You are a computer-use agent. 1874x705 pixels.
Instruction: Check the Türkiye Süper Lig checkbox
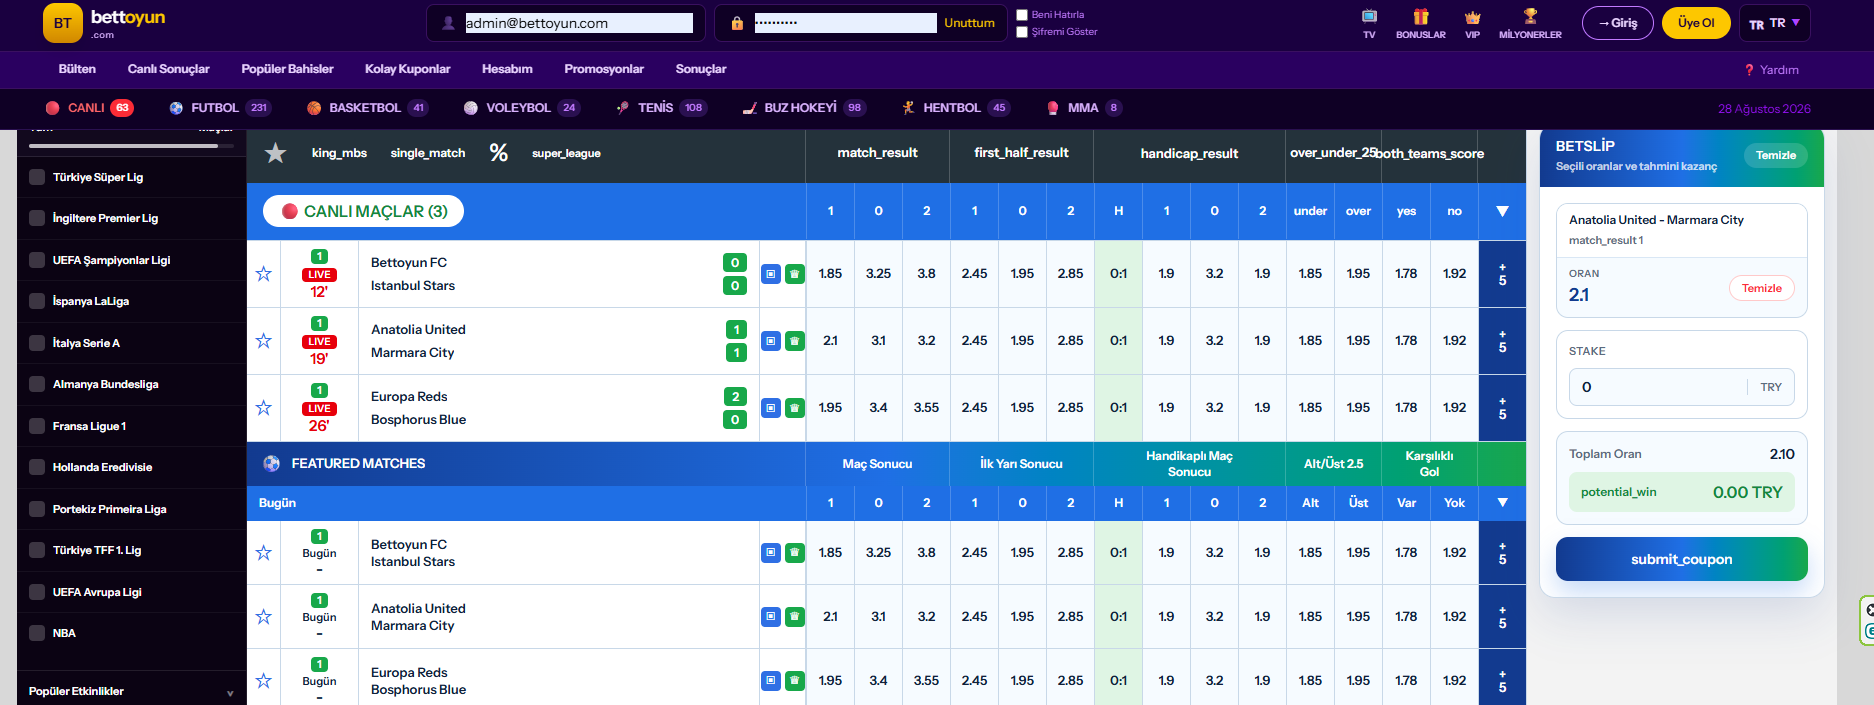(x=37, y=177)
